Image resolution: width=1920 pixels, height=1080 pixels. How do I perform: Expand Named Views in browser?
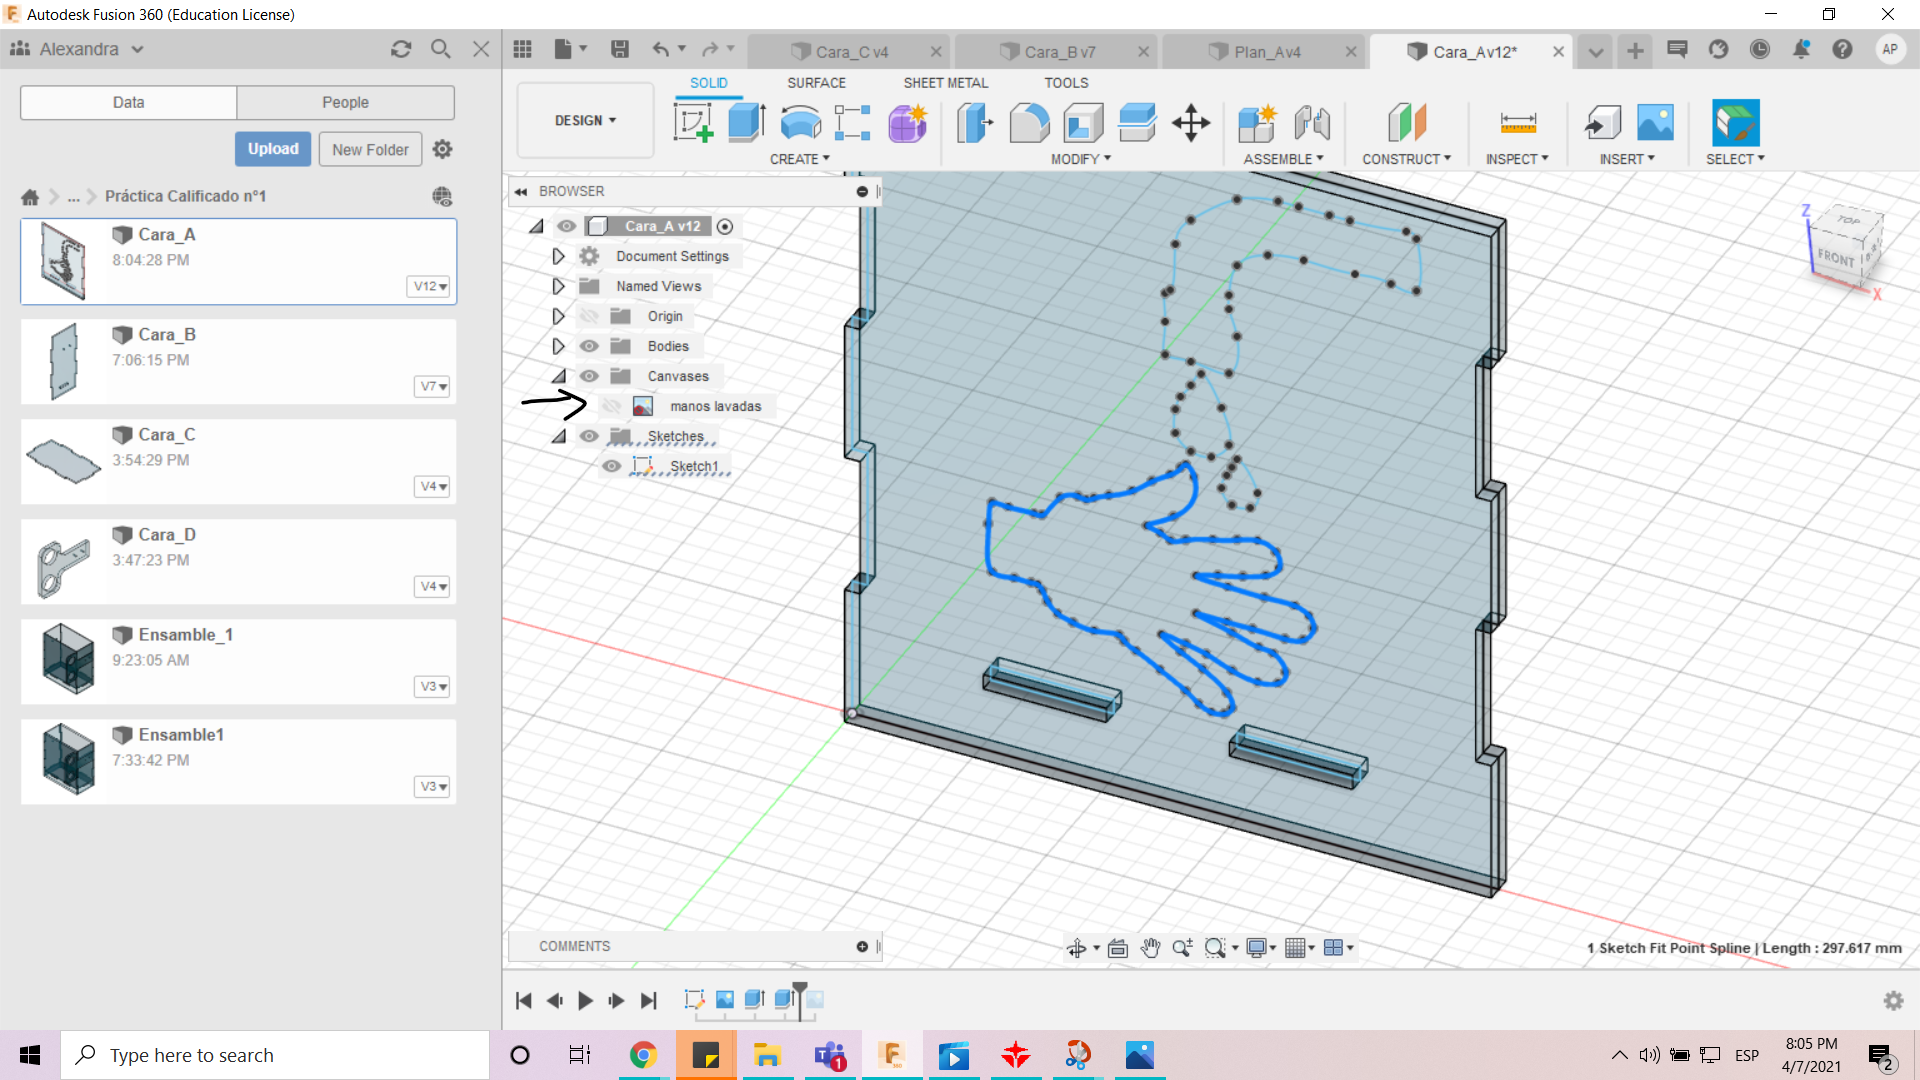click(x=558, y=285)
